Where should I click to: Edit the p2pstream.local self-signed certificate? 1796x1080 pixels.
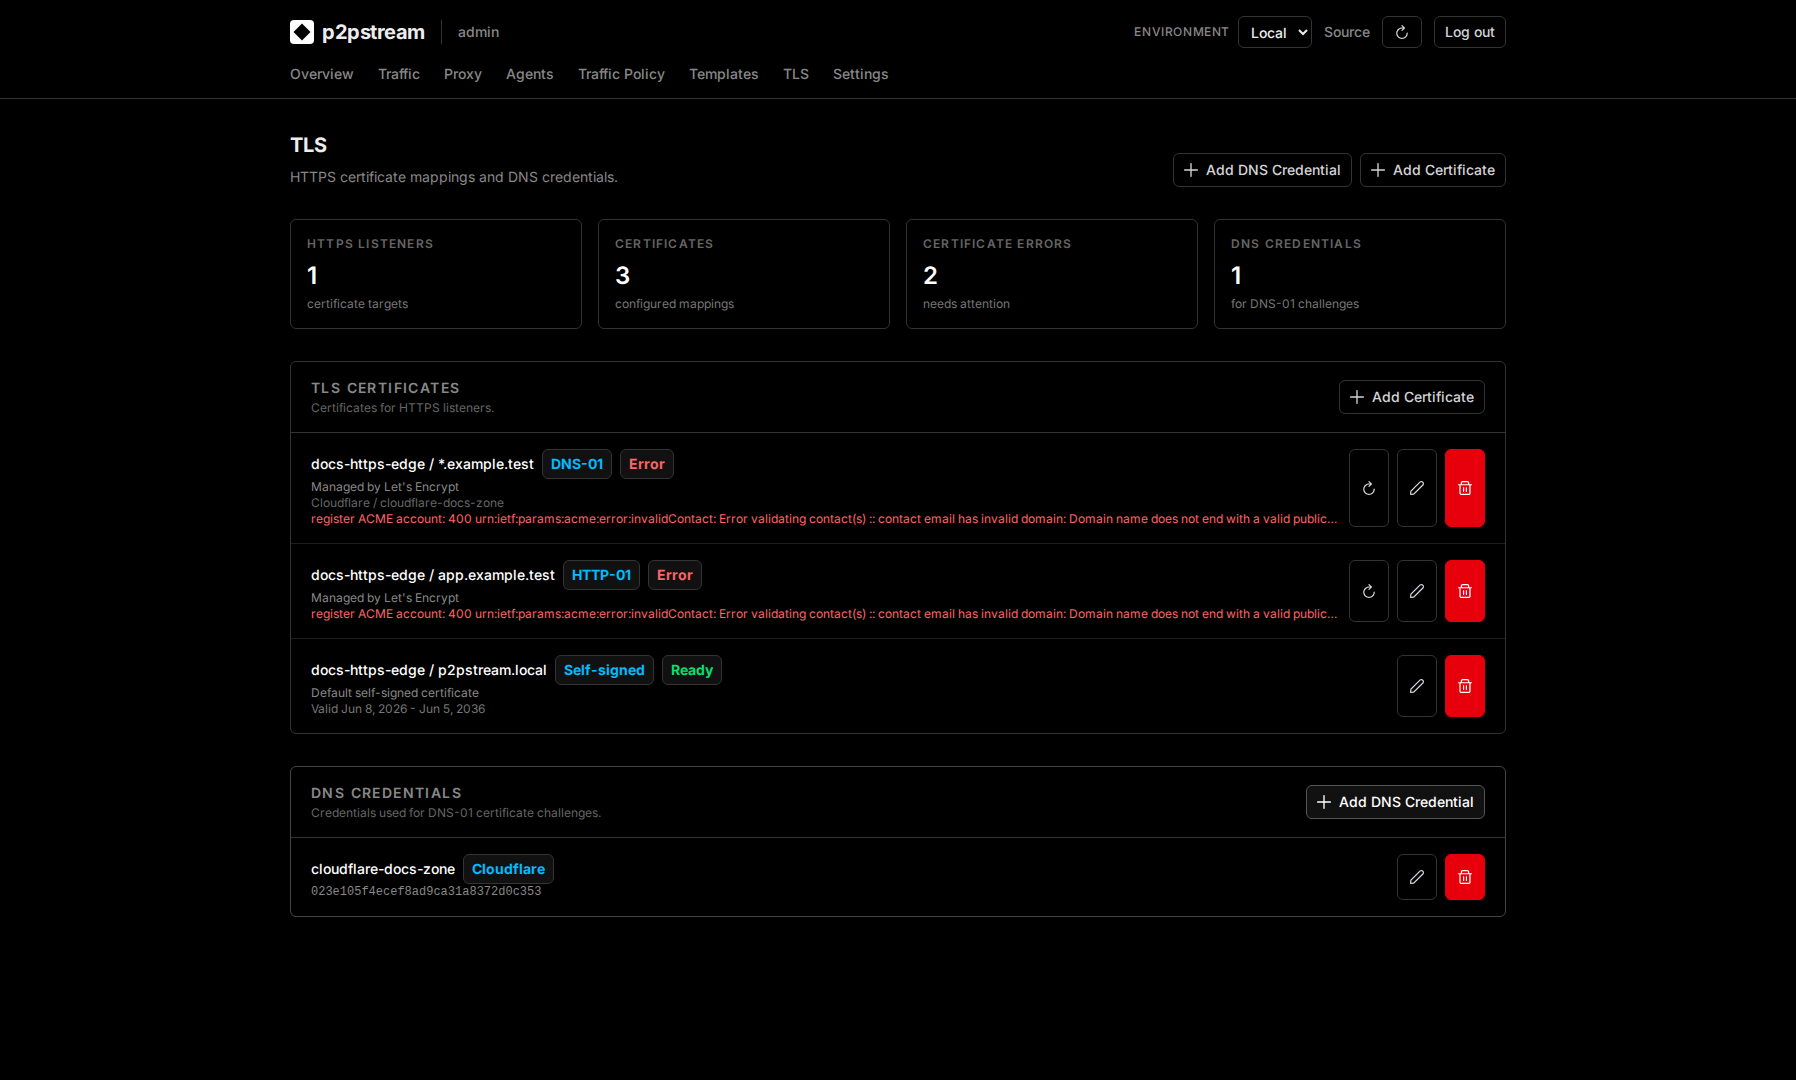click(x=1417, y=686)
